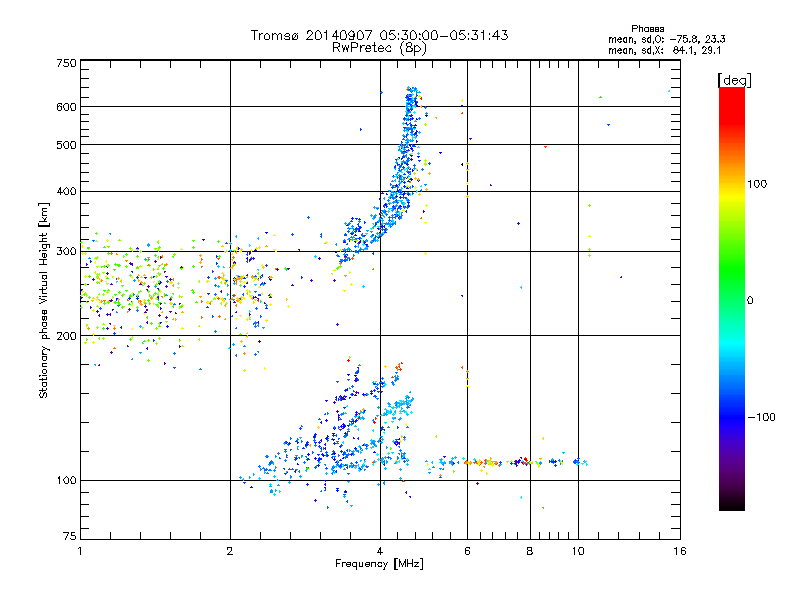Screen dimensions: 800x600
Task: Click the x-axis tick label '10'
Action: pyautogui.click(x=578, y=551)
